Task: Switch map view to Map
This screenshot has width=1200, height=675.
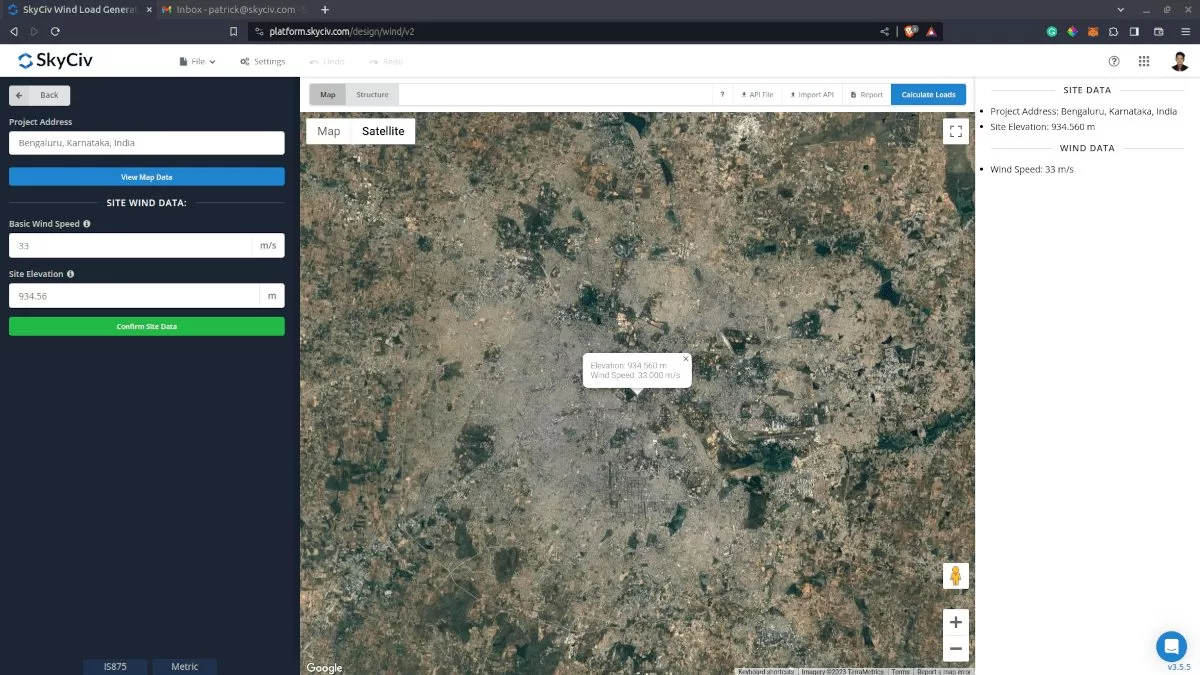Action: point(329,131)
